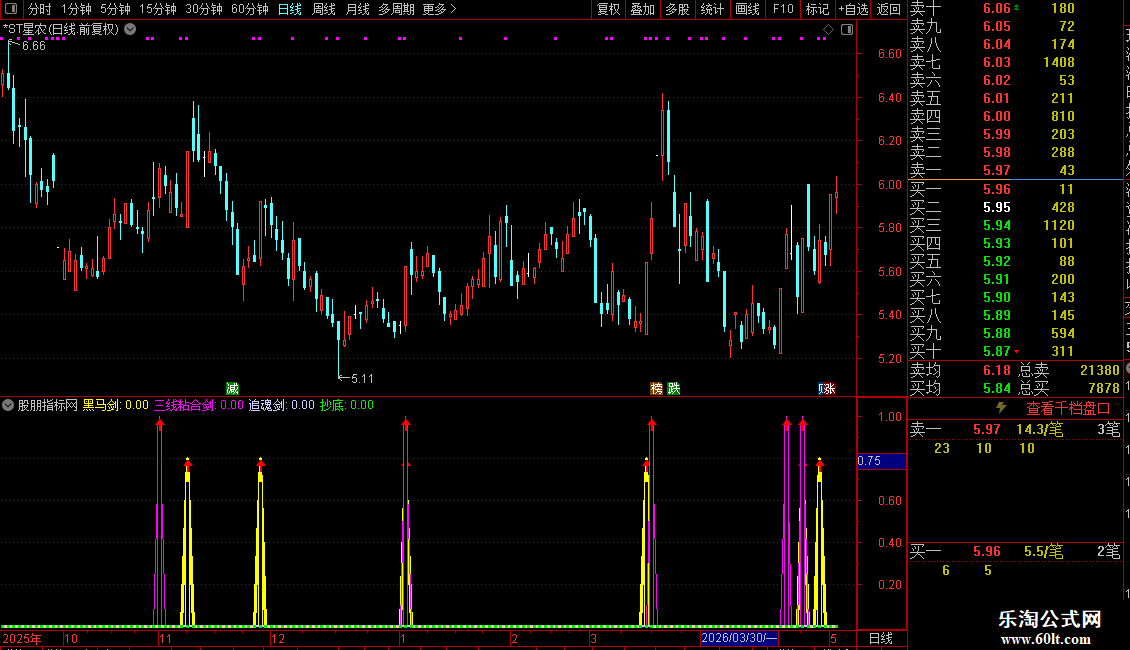Click the 叠加 overlay button
The image size is (1130, 650).
(643, 9)
